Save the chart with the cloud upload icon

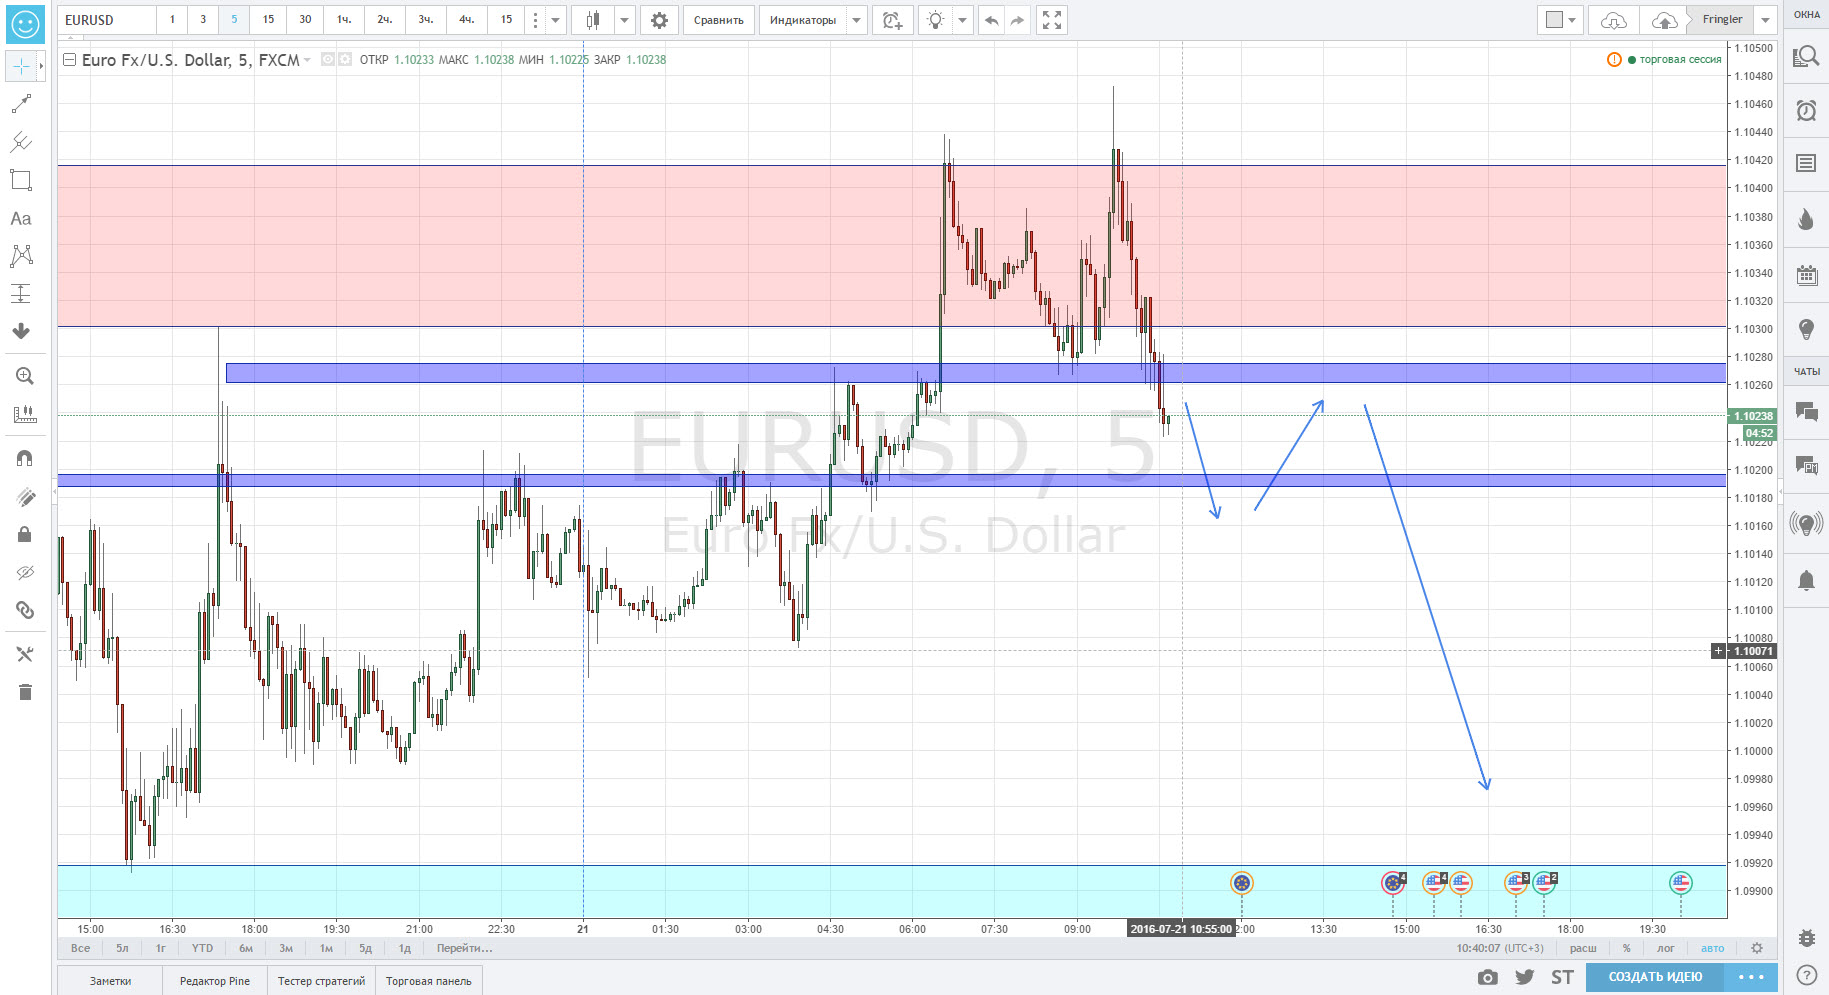tap(1664, 20)
